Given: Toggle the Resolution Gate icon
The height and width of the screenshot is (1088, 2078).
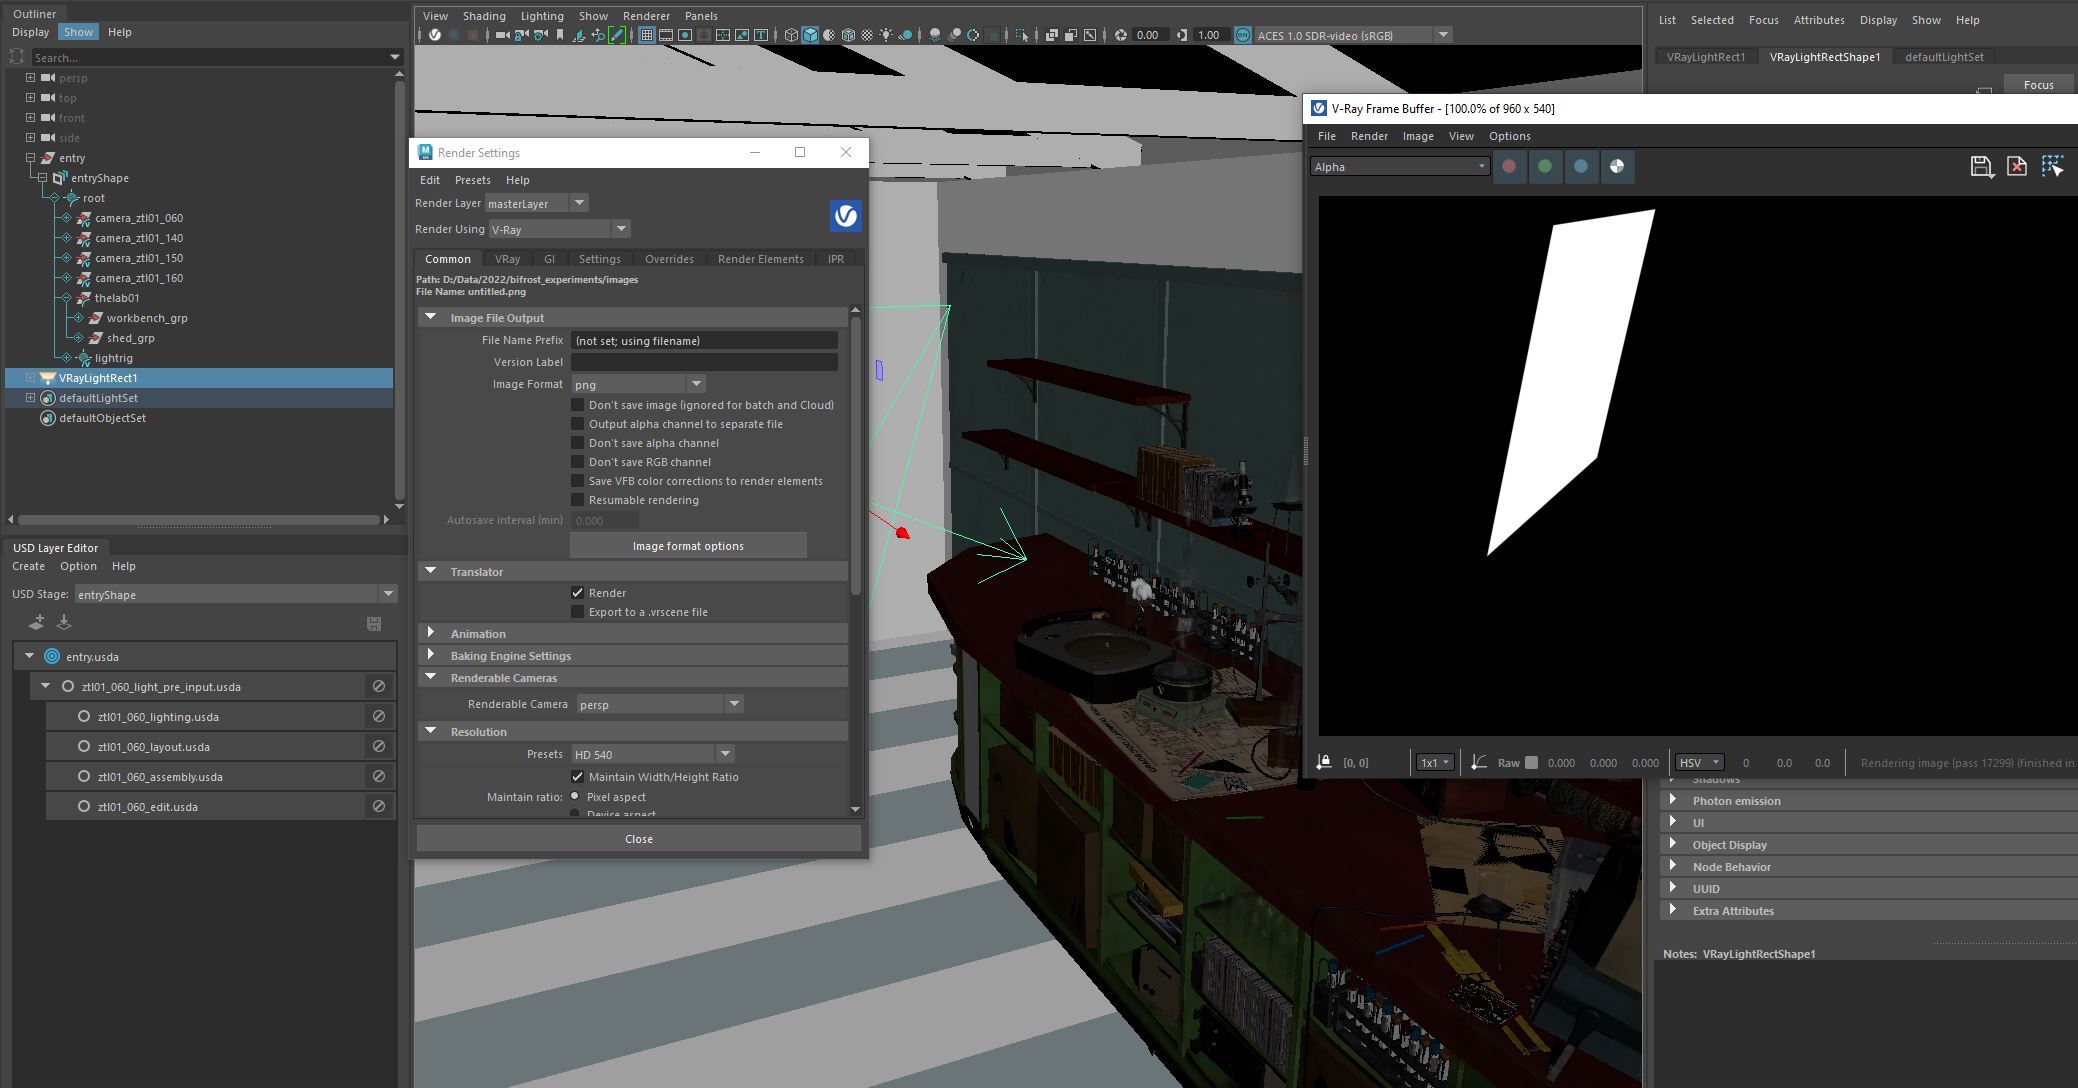Looking at the screenshot, I should click(x=685, y=35).
